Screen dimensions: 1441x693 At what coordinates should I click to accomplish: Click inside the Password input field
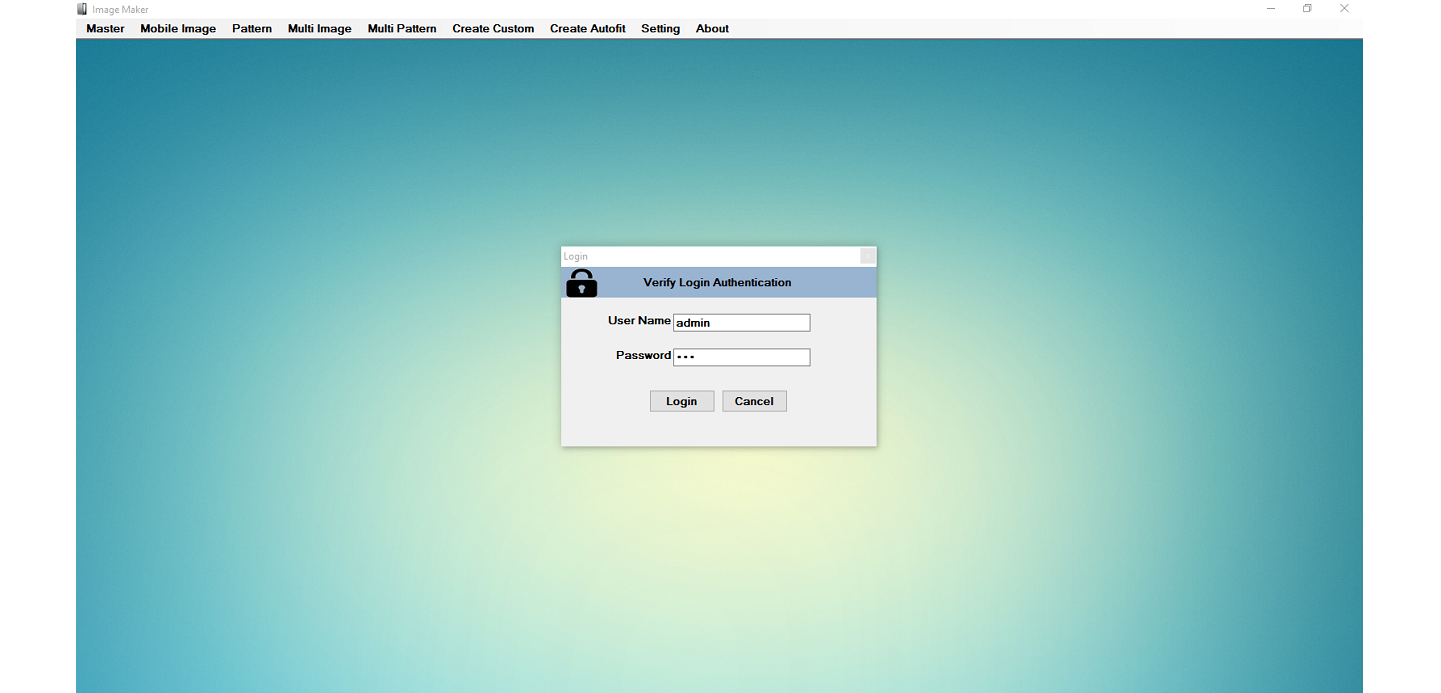[741, 357]
